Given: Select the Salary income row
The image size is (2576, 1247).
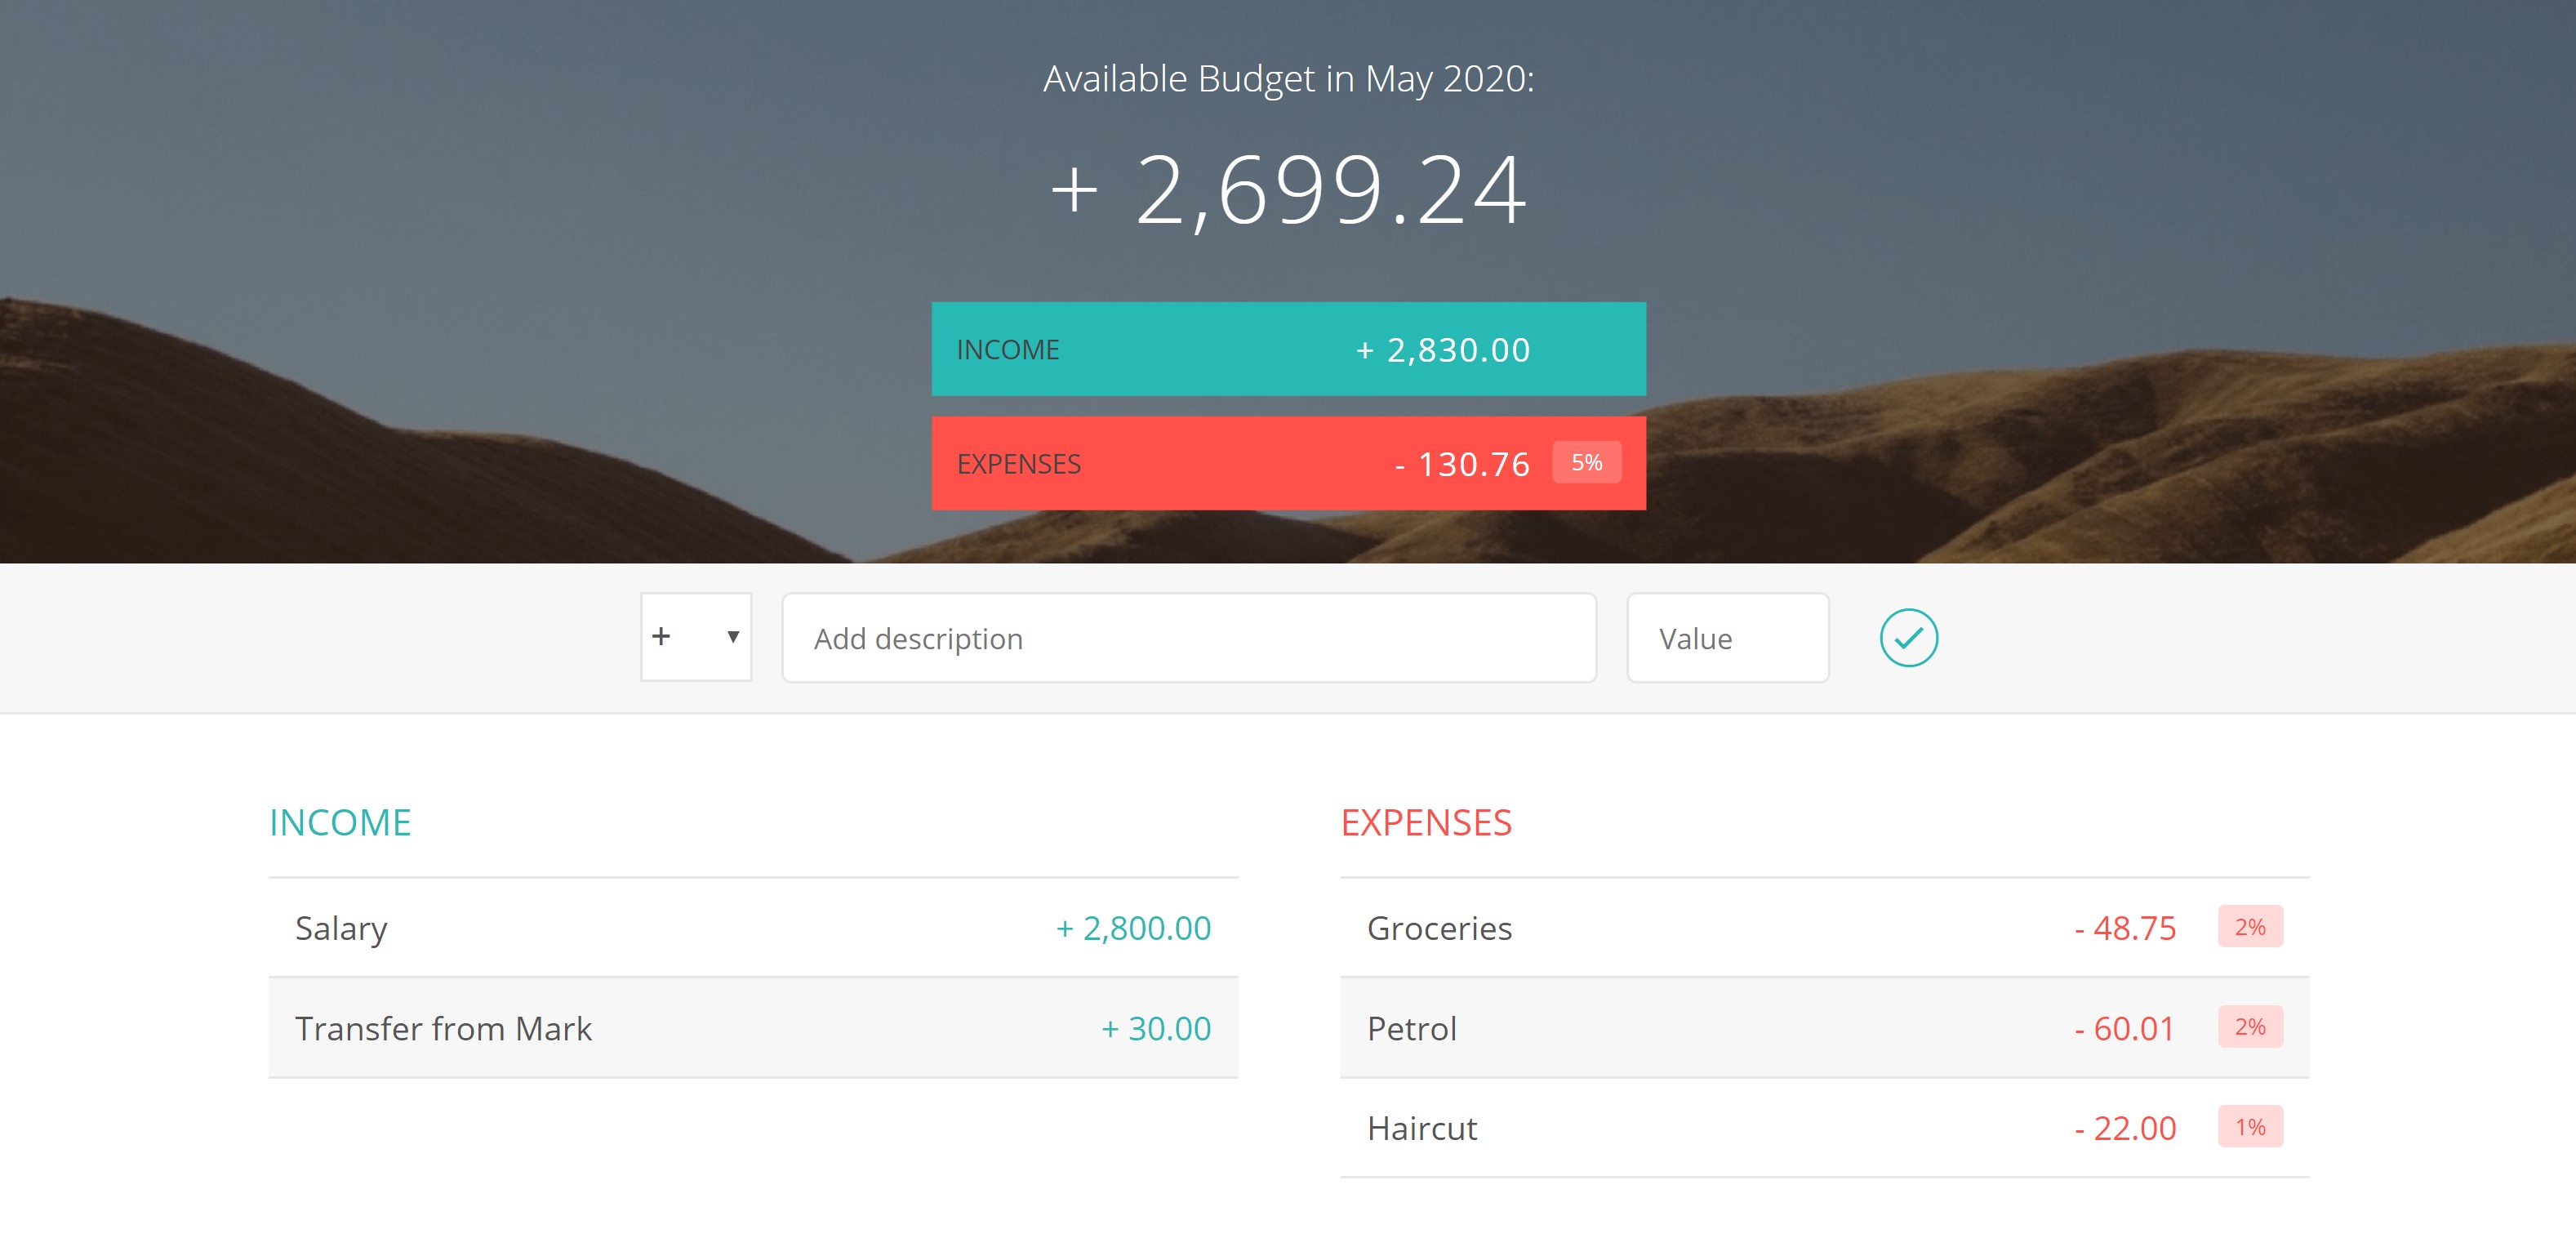Looking at the screenshot, I should pos(753,928).
